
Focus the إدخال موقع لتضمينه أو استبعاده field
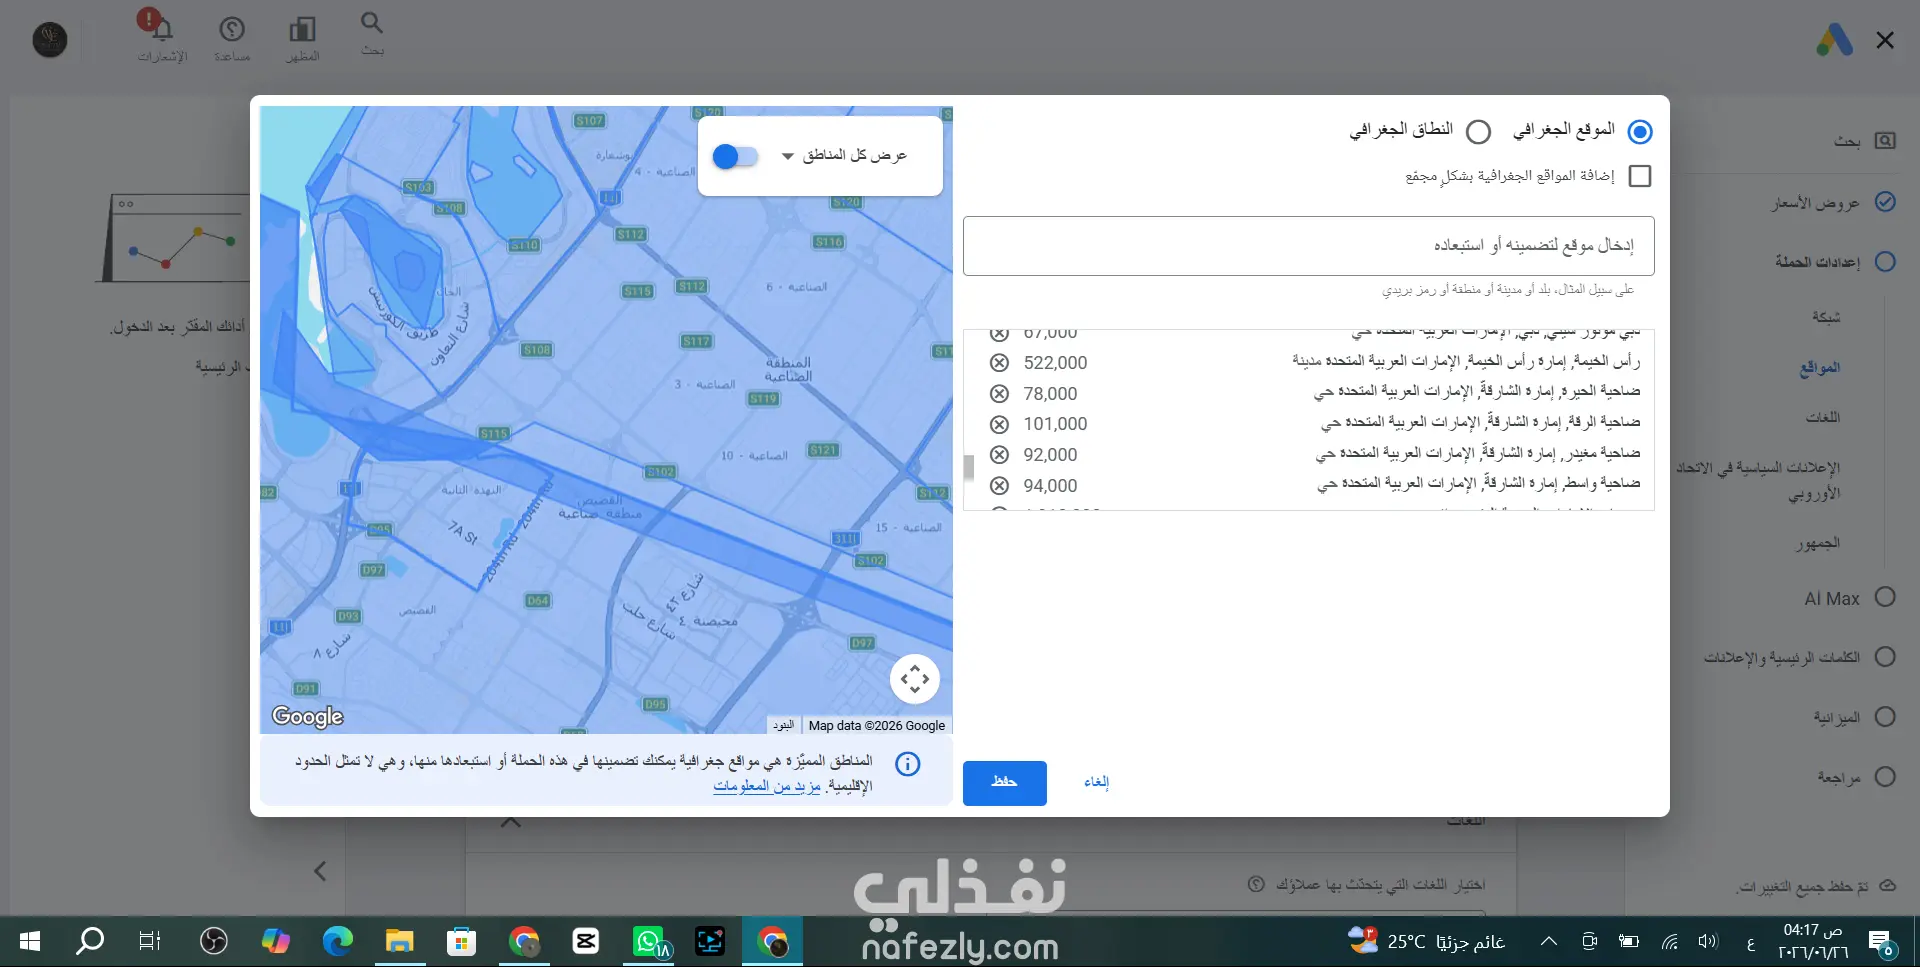pos(1308,246)
